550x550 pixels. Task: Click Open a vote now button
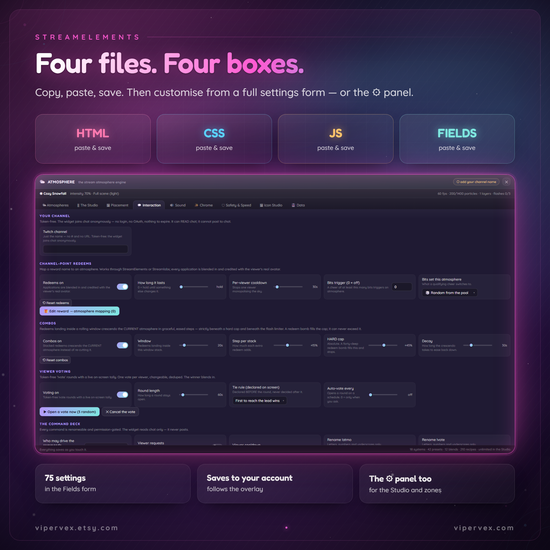coord(69,412)
